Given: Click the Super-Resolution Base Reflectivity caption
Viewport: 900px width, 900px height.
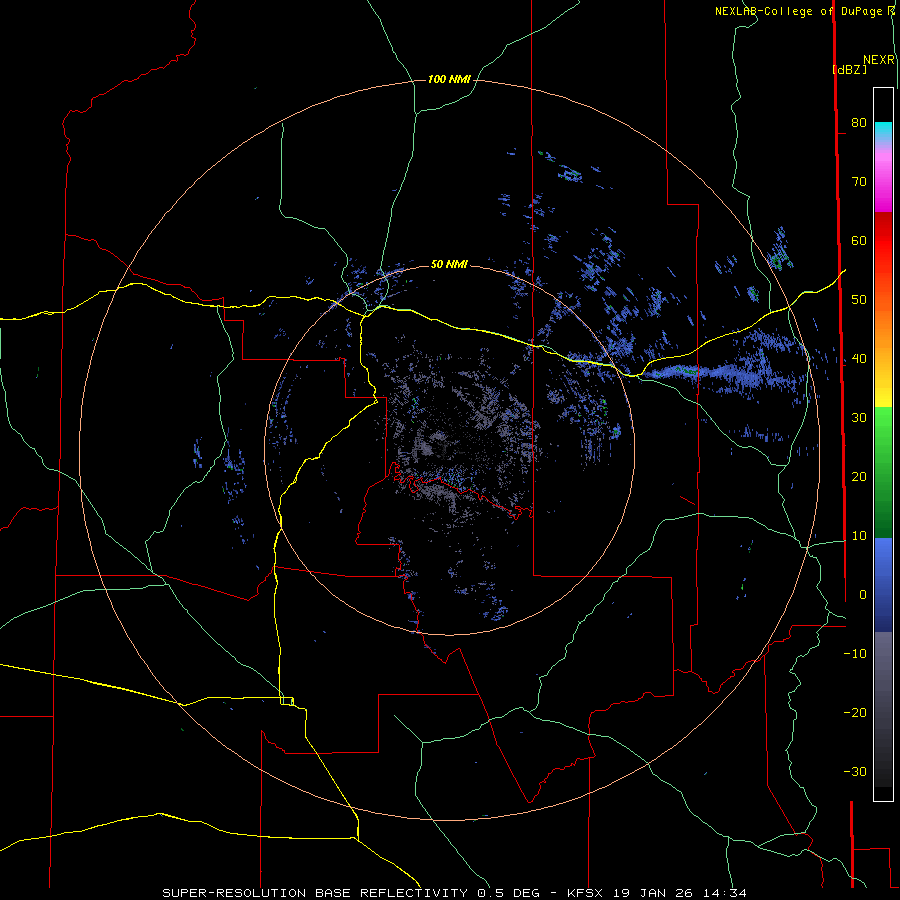Looking at the screenshot, I should coord(315,893).
